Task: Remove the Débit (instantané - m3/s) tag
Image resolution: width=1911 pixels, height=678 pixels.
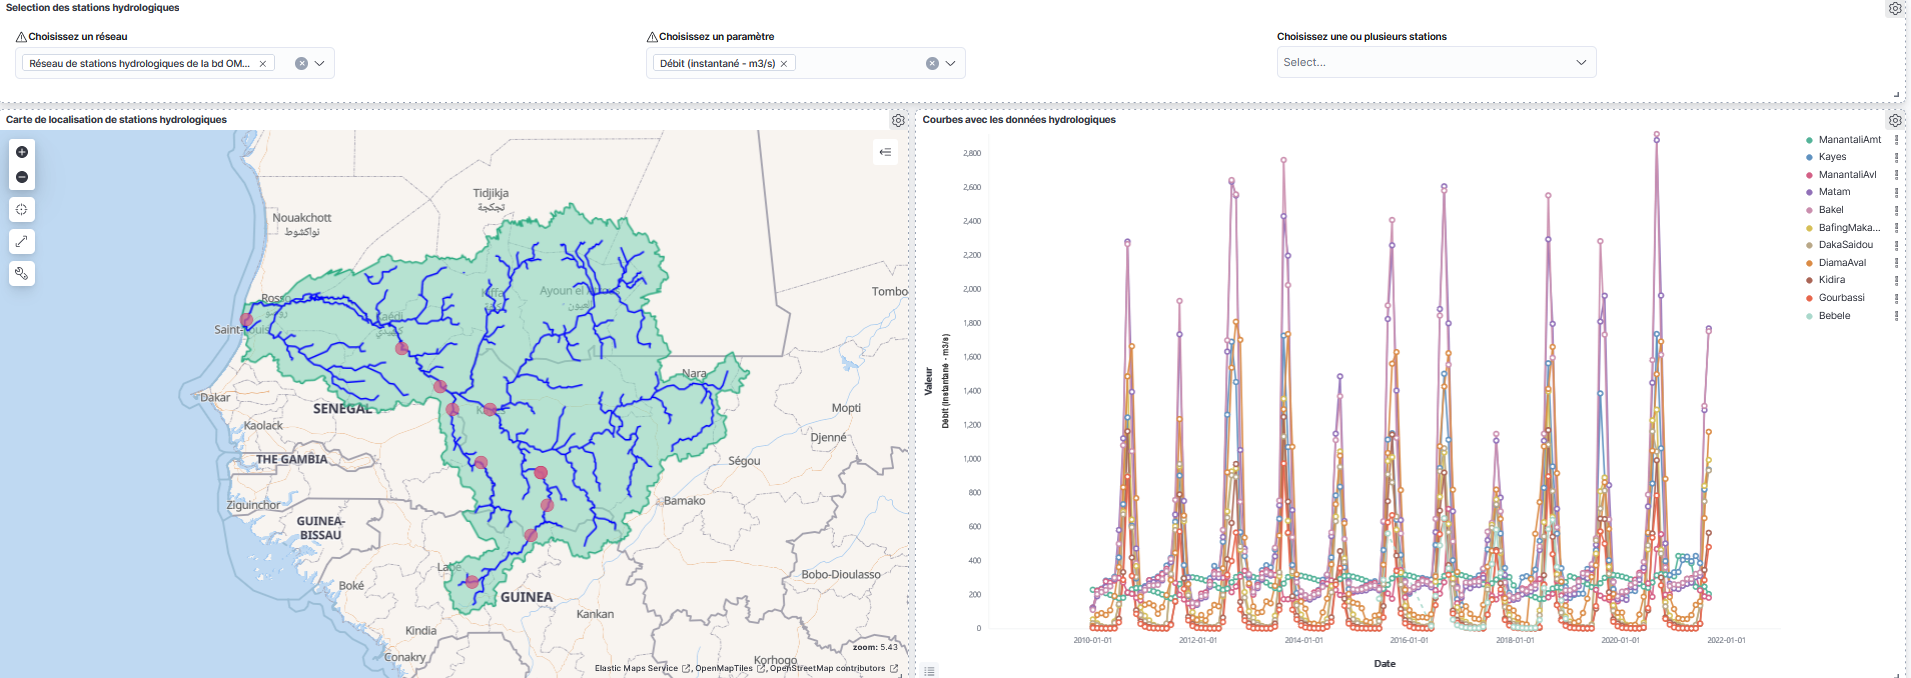Action: coord(784,63)
